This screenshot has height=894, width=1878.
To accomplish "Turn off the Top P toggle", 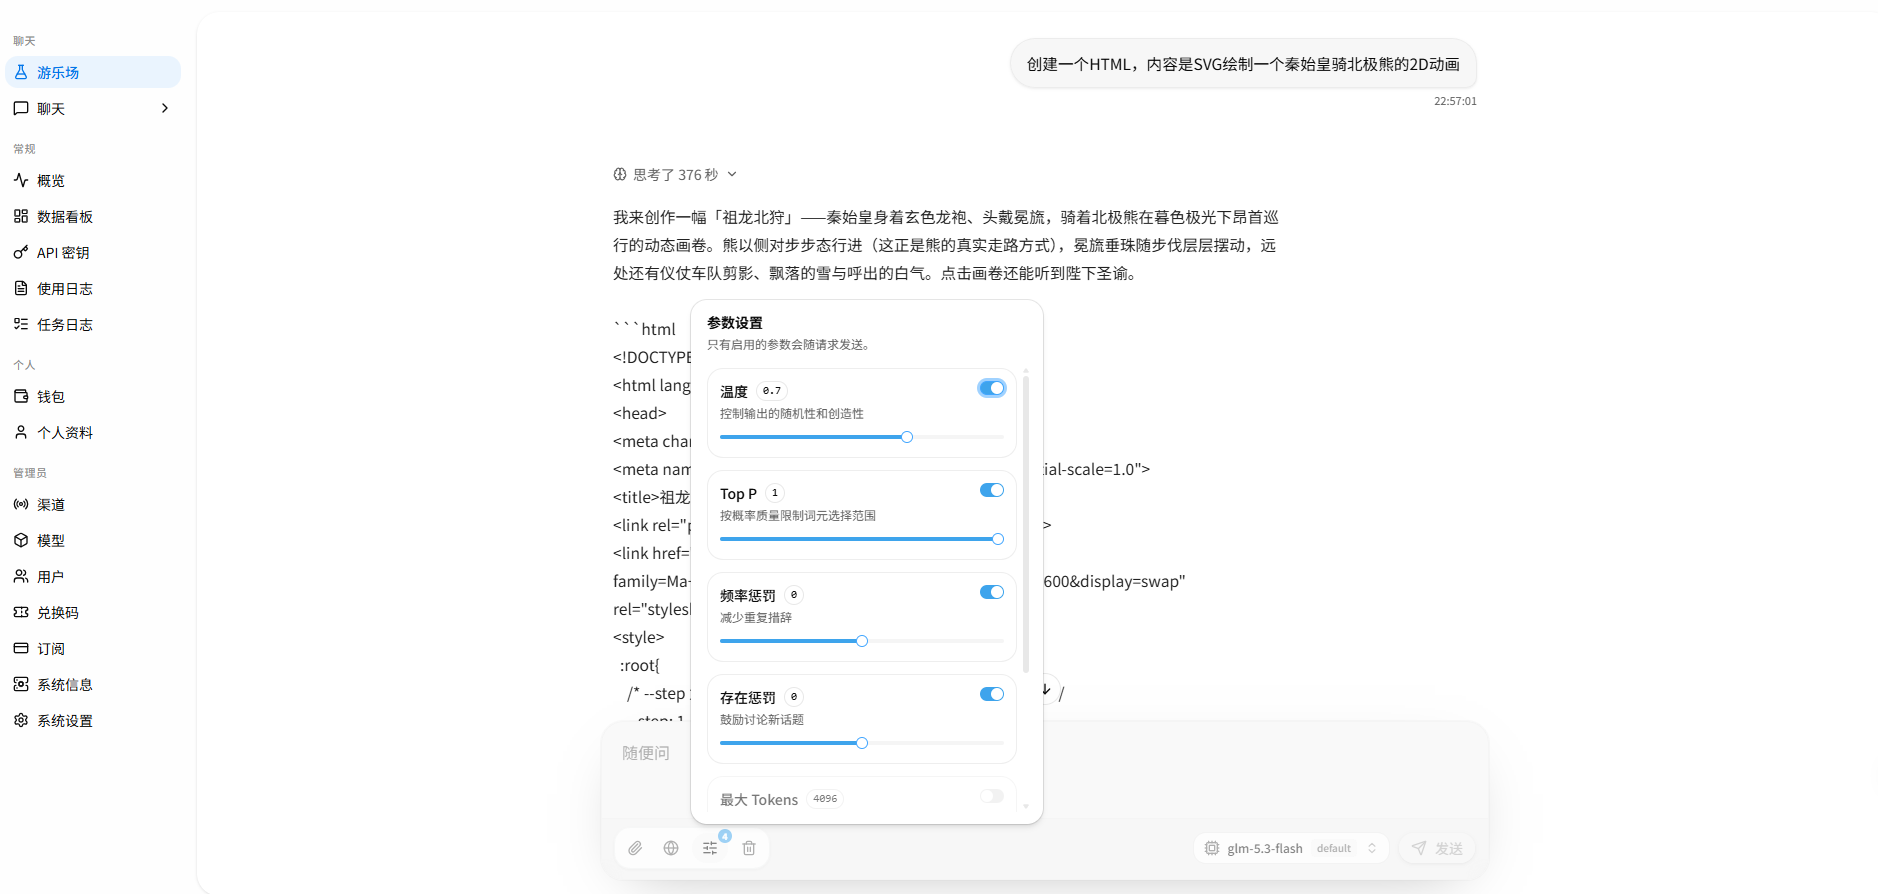I will (992, 490).
